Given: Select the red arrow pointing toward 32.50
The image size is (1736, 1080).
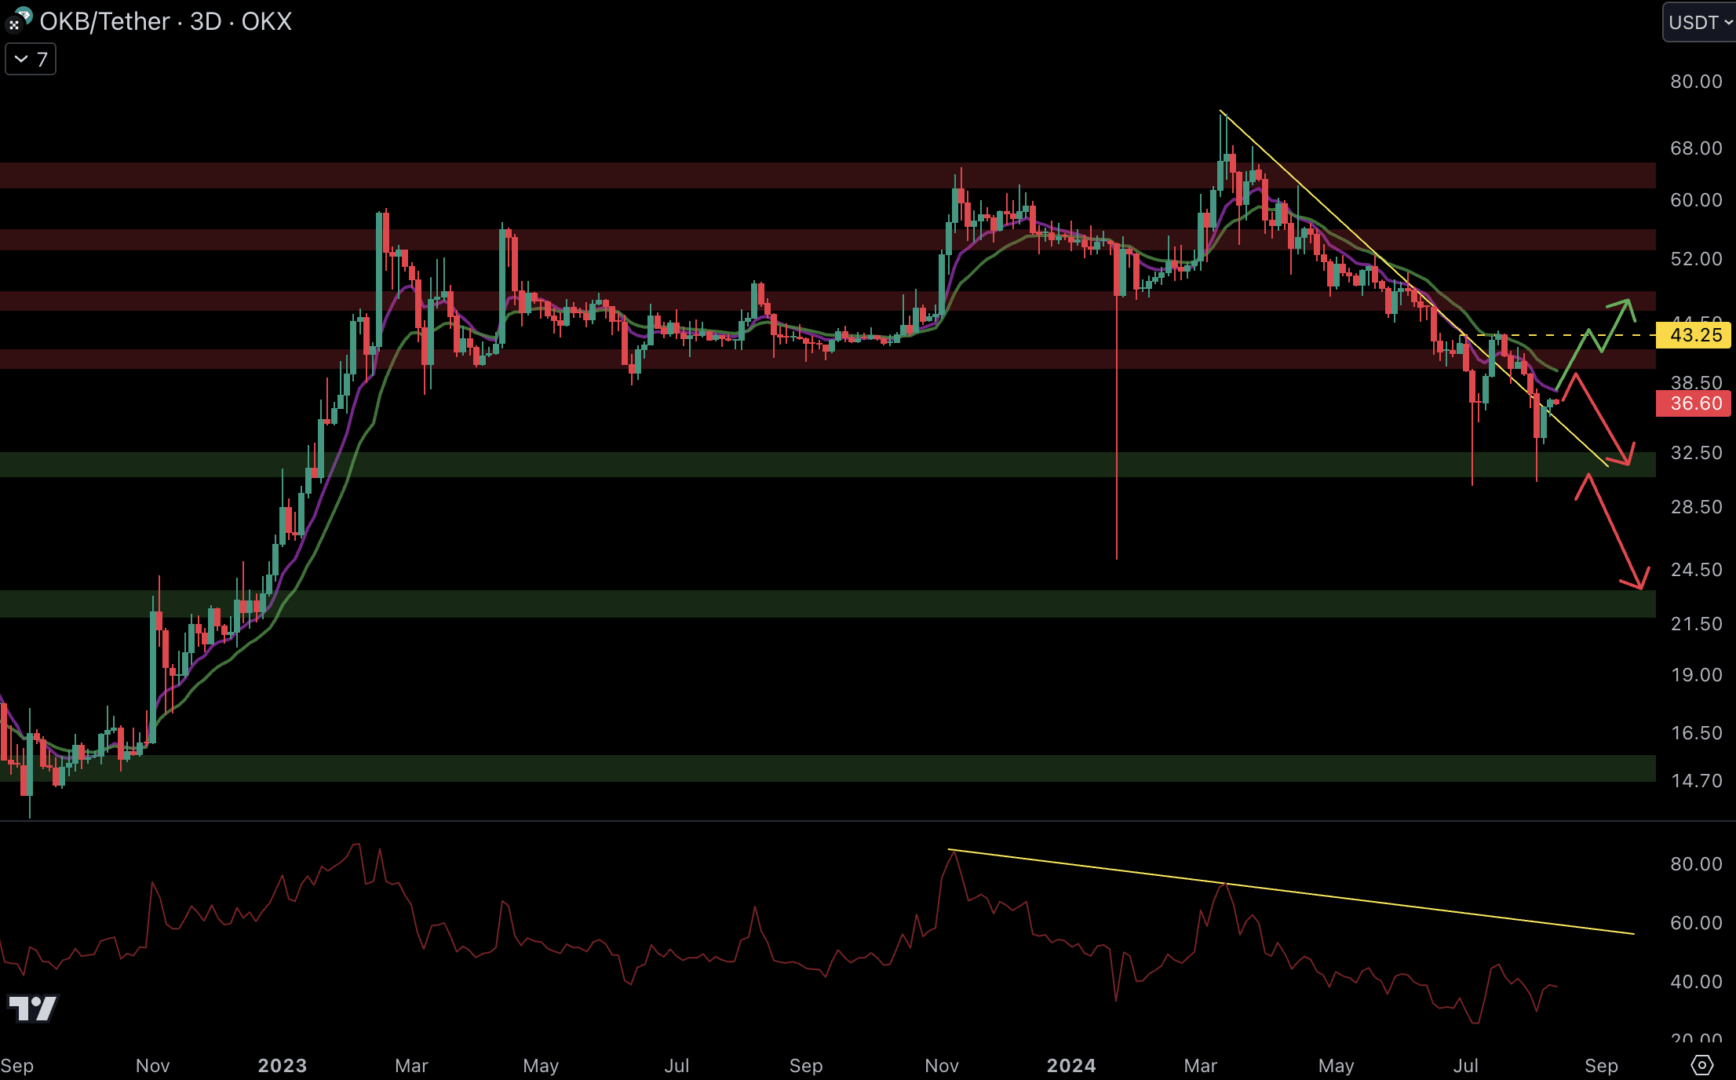Looking at the screenshot, I should (x=1604, y=422).
